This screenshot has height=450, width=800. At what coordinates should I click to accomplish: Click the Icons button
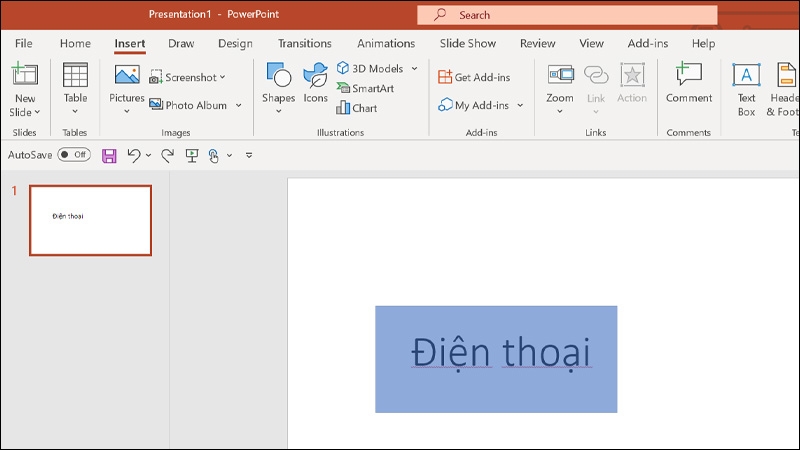tap(315, 83)
